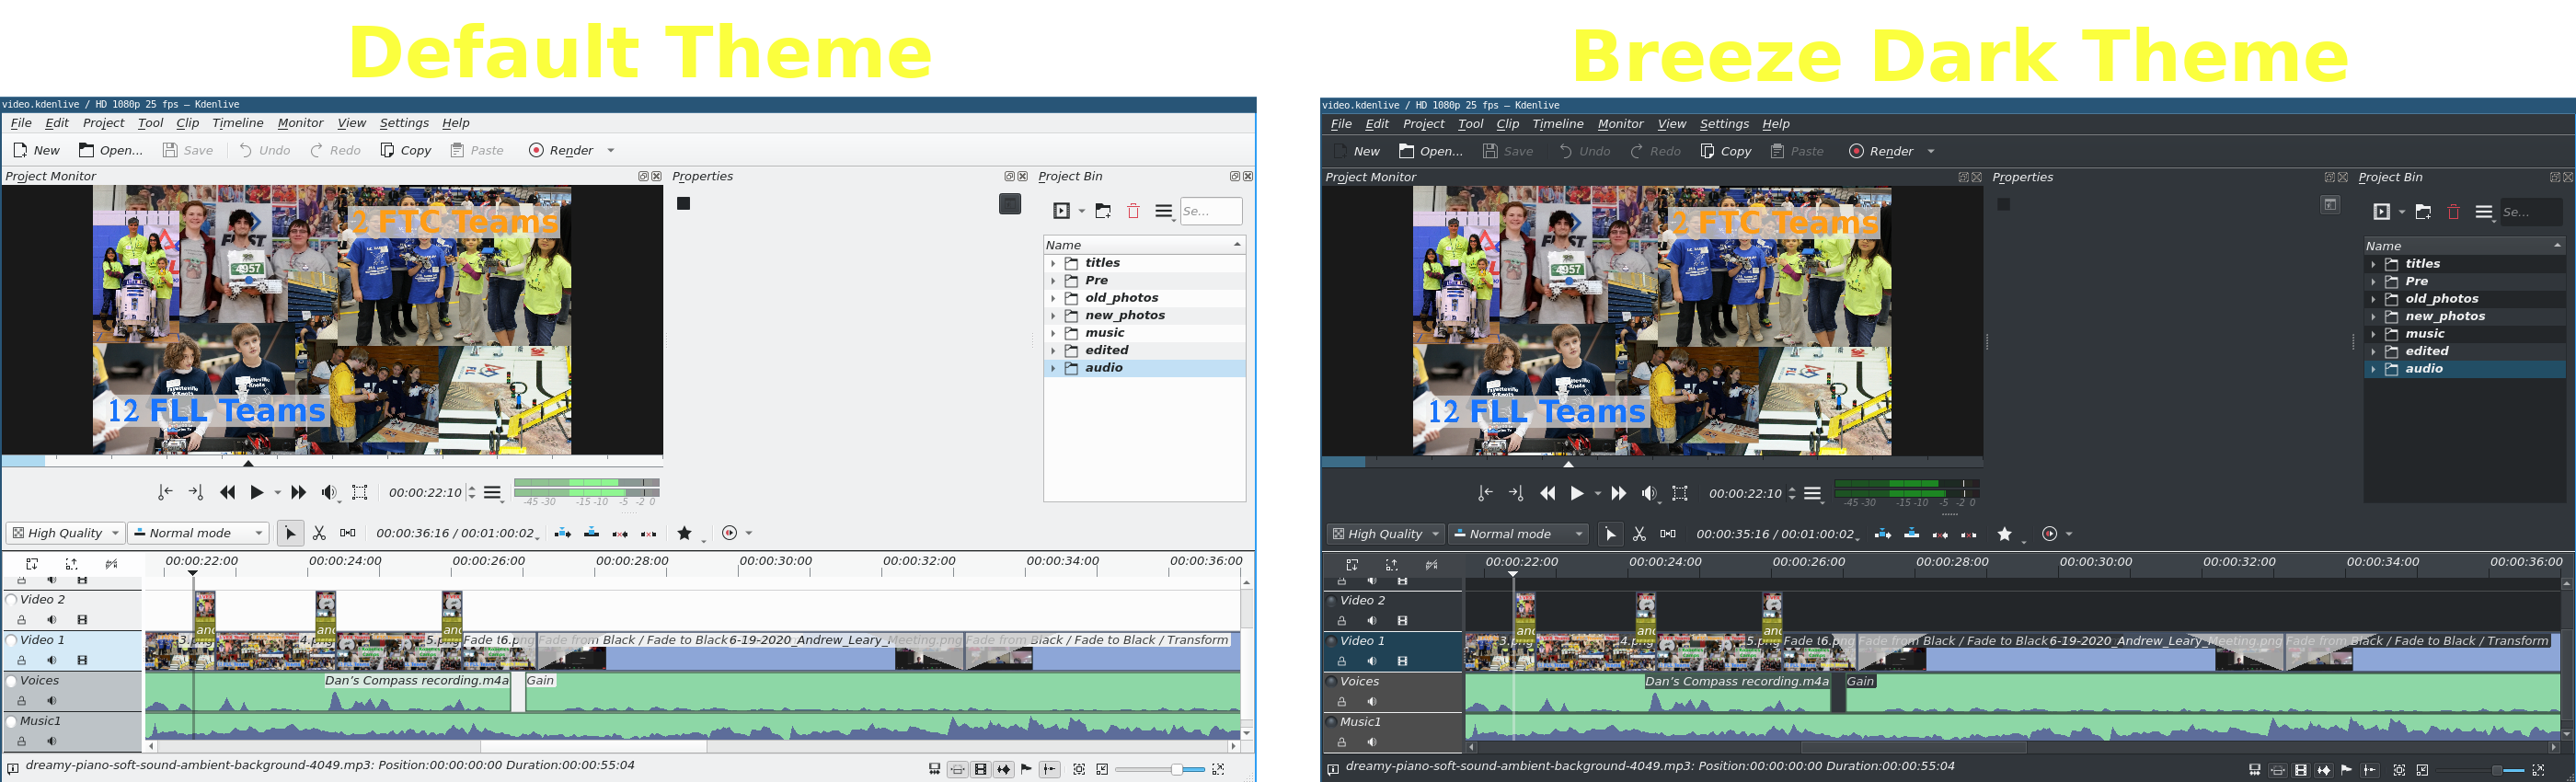
Task: Set zone in point in Default Theme monitor
Action: (165, 492)
